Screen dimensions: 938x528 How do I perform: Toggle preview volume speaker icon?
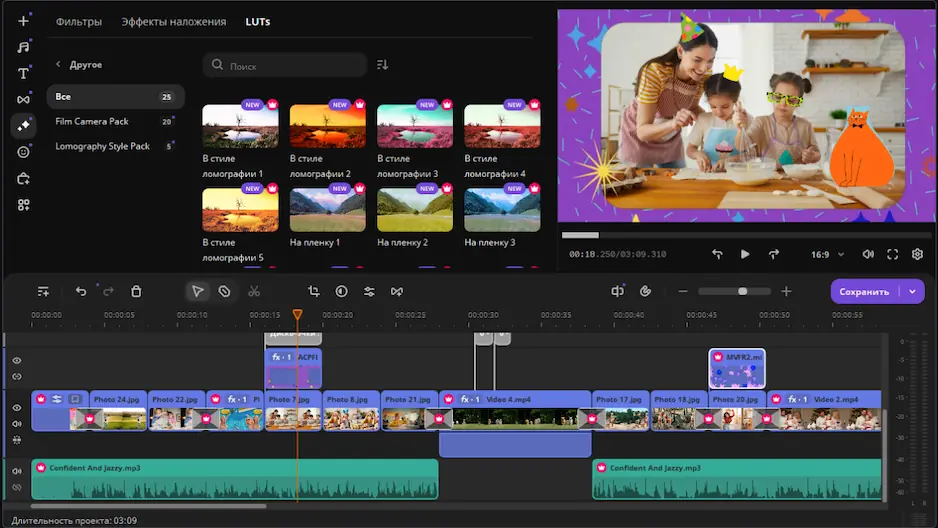(868, 254)
